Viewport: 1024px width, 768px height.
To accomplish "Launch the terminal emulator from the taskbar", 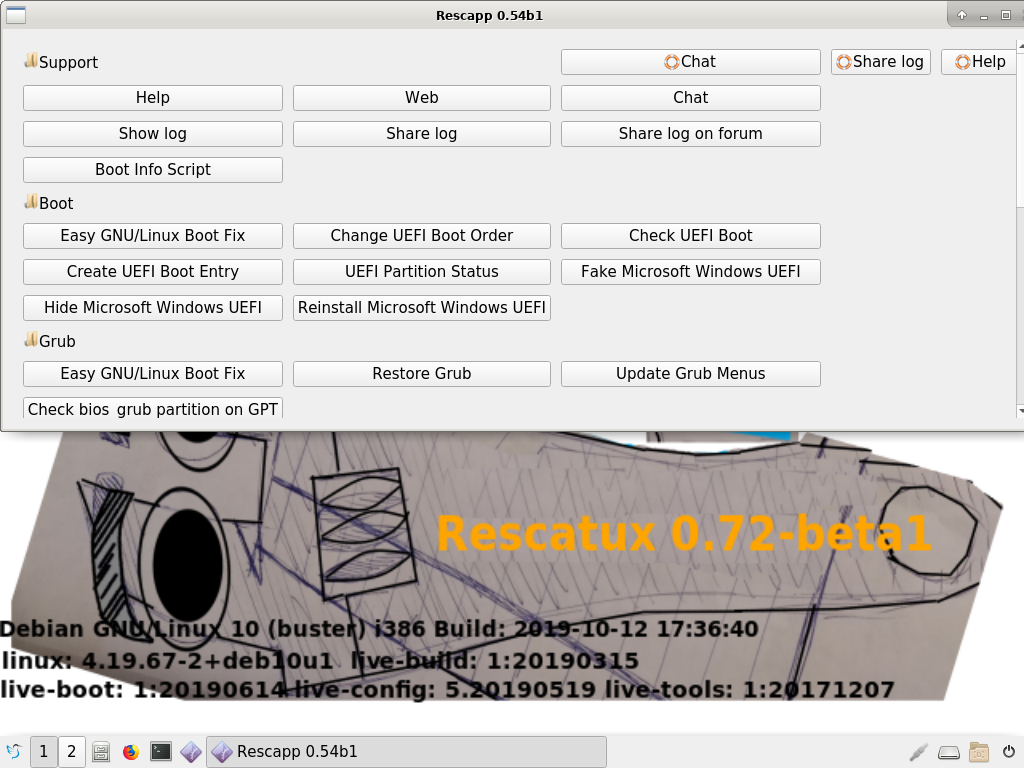I will (160, 751).
